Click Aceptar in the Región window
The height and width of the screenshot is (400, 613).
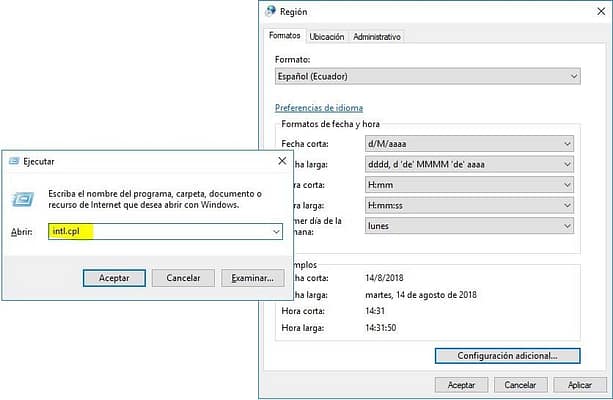click(x=461, y=385)
